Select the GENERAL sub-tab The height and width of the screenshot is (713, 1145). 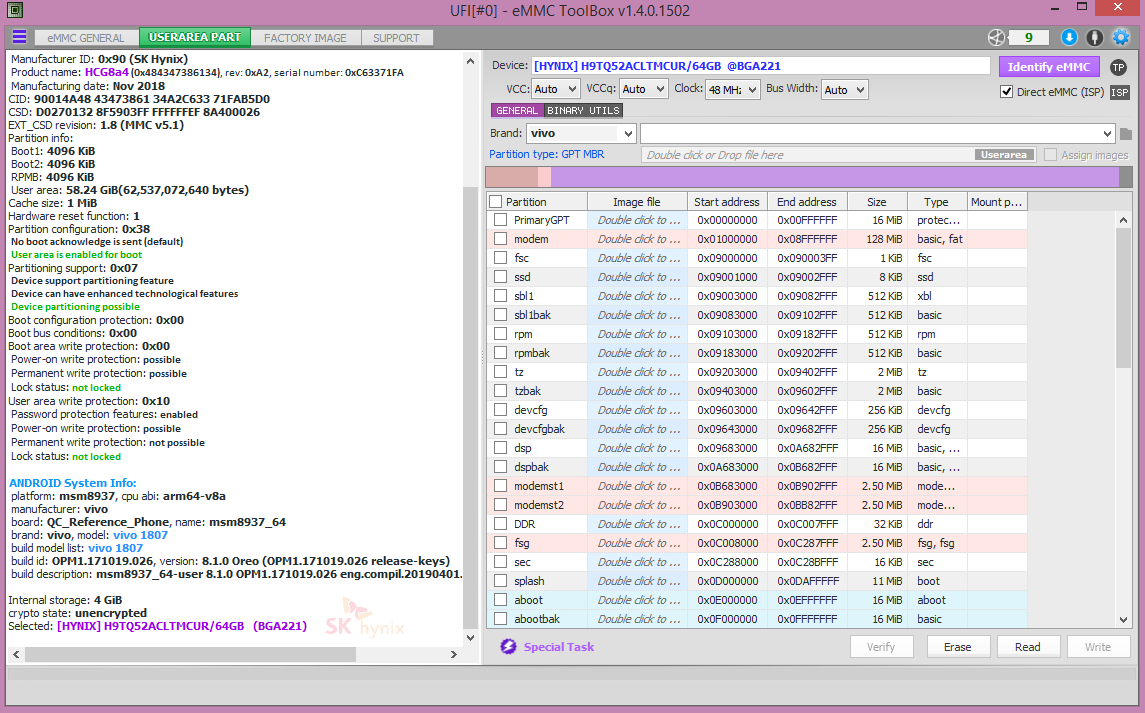517,110
